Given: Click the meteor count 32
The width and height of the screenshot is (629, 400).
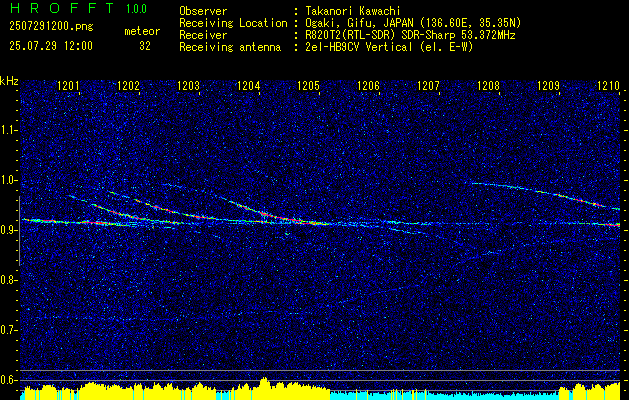Looking at the screenshot, I should [x=145, y=46].
